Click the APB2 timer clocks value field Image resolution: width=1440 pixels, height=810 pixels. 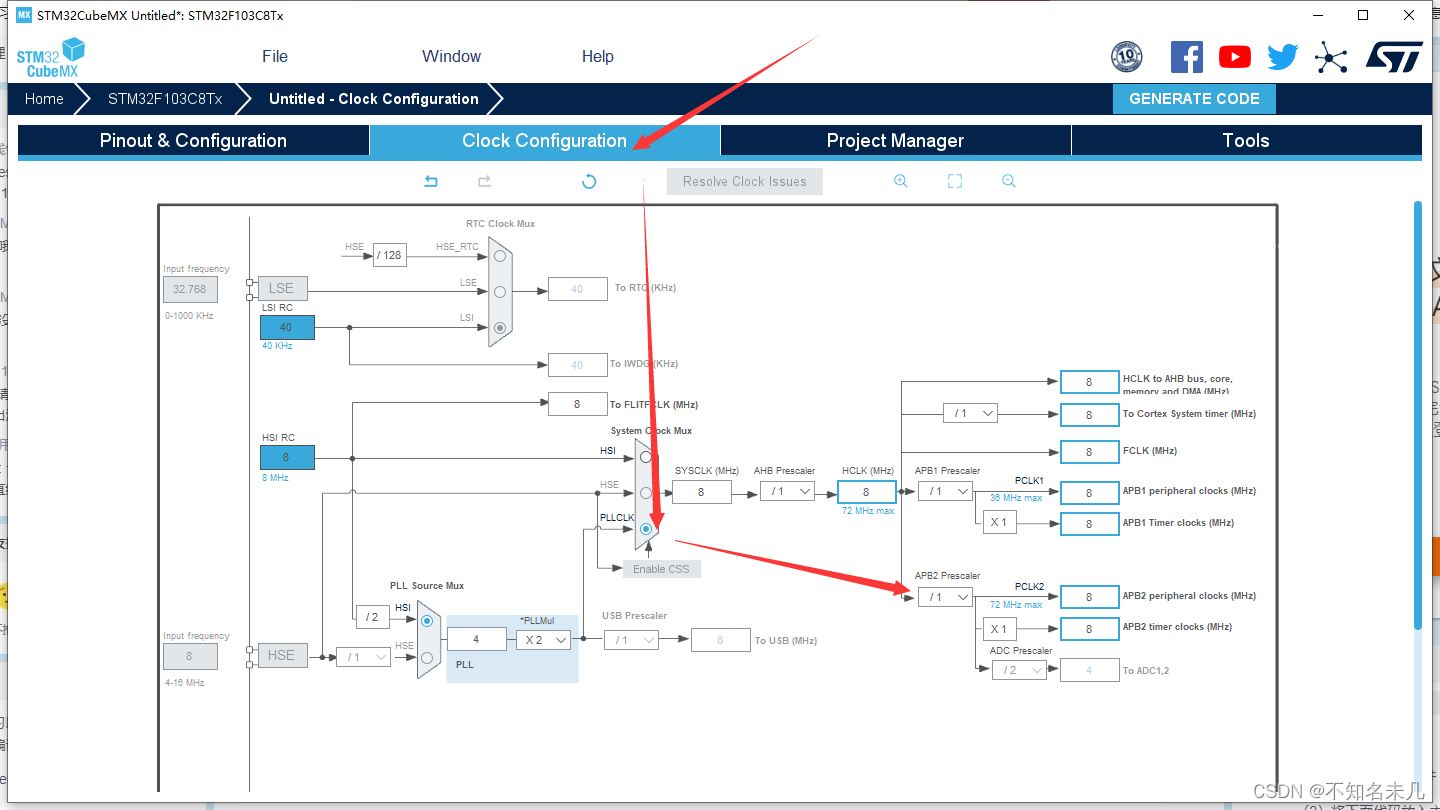tap(1089, 629)
